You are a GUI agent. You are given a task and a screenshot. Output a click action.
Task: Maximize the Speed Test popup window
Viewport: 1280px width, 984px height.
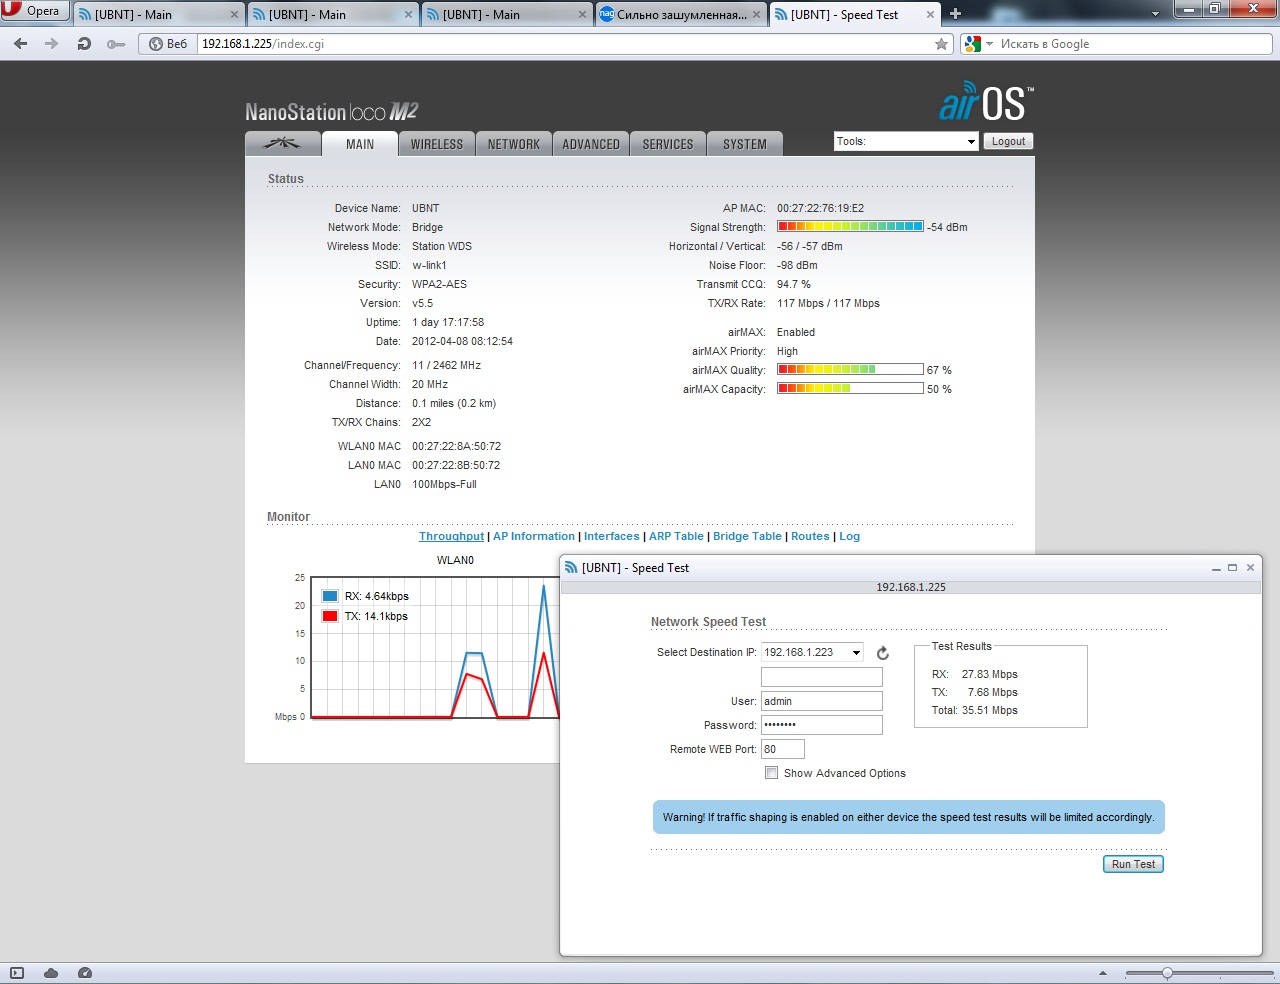coord(1233,568)
